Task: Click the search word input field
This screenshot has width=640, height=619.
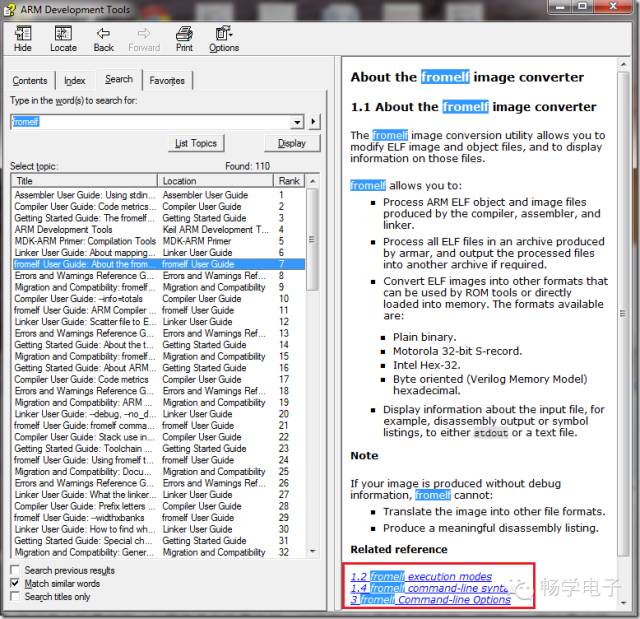Action: (151, 122)
